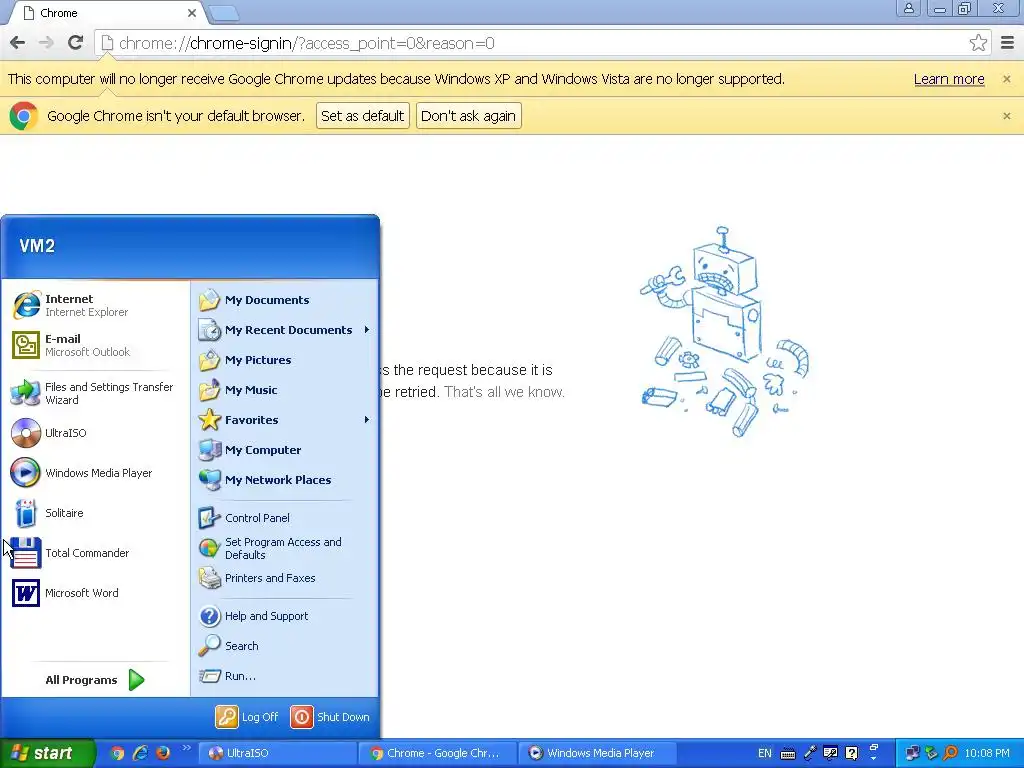
Task: Launch Firefox from Quick Launch bar
Action: tap(163, 753)
